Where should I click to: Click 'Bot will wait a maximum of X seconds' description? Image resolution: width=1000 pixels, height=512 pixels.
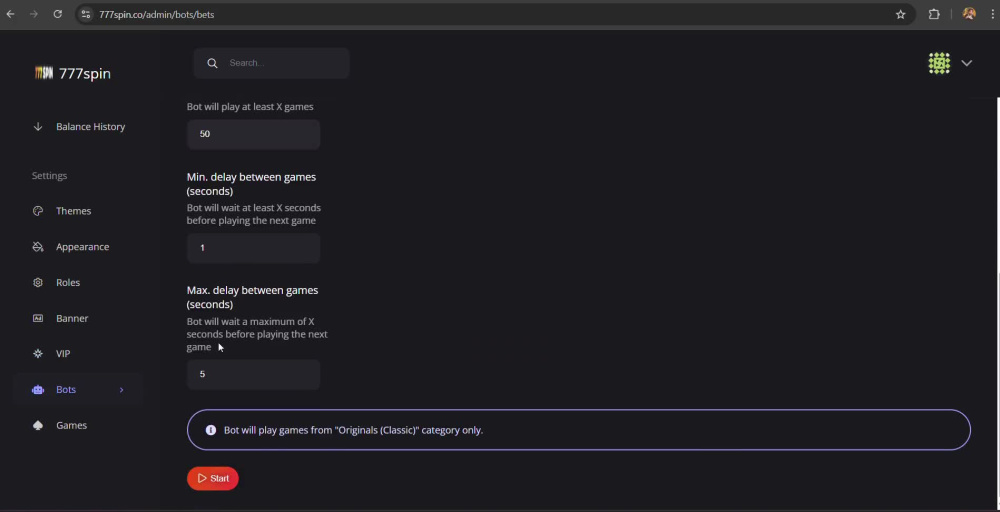coord(257,334)
